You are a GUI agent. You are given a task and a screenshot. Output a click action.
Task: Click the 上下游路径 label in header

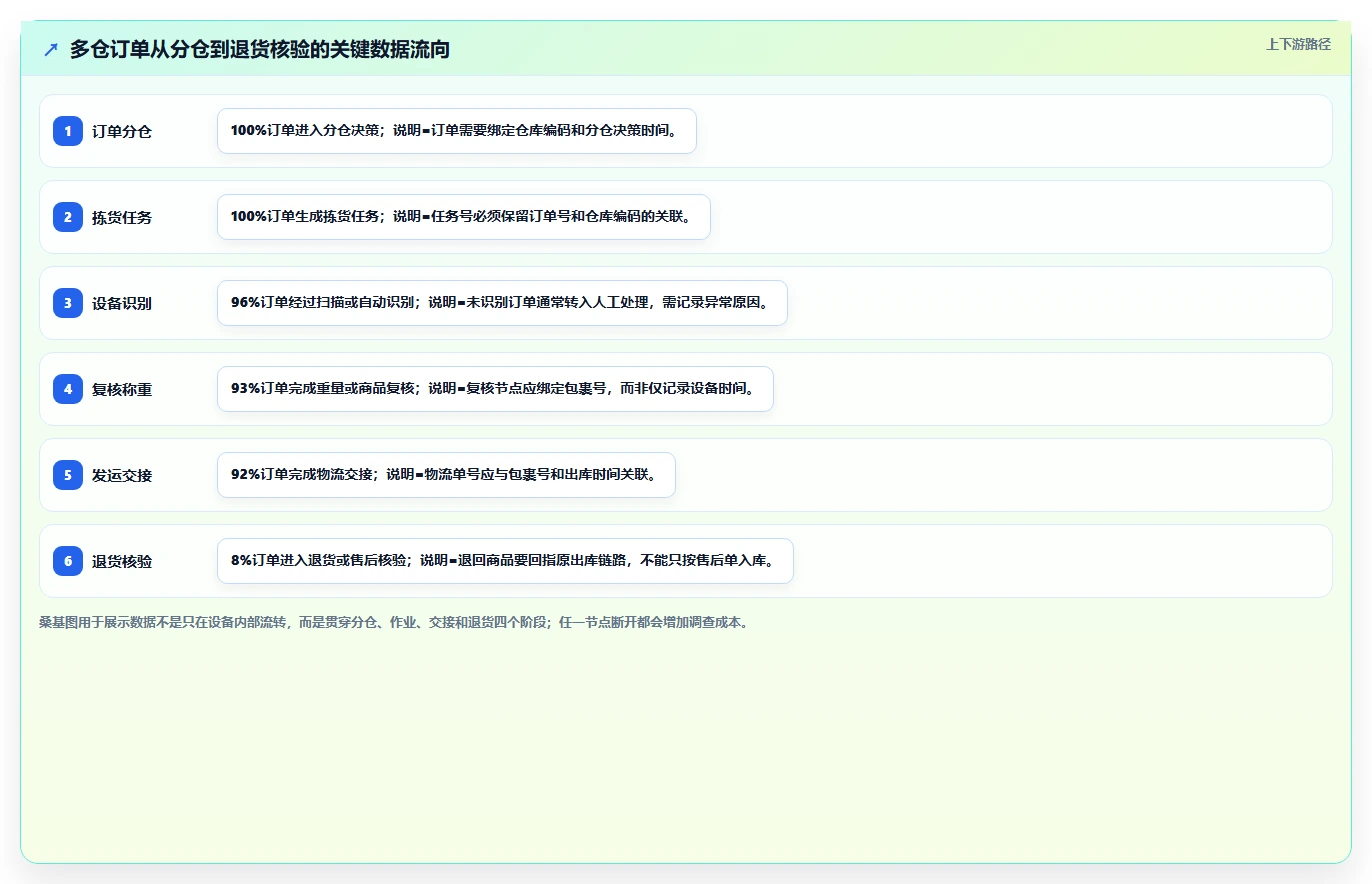[x=1298, y=44]
